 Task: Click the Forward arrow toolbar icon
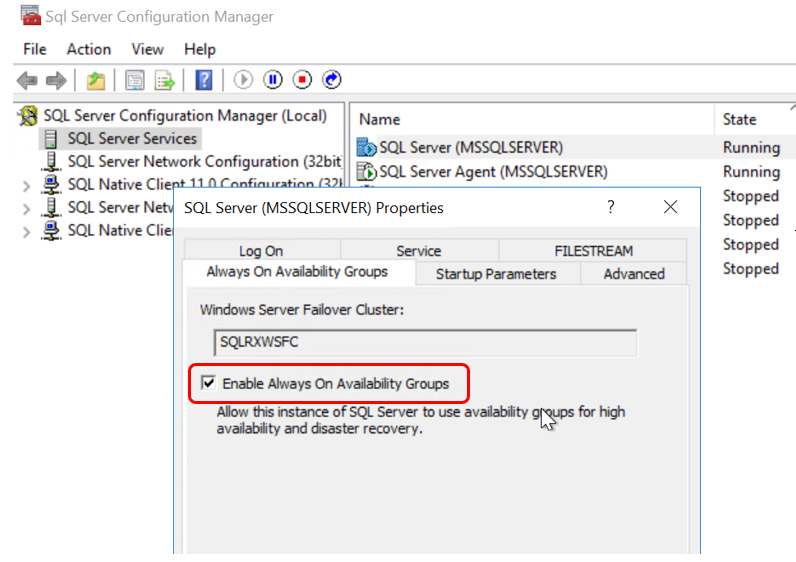56,80
